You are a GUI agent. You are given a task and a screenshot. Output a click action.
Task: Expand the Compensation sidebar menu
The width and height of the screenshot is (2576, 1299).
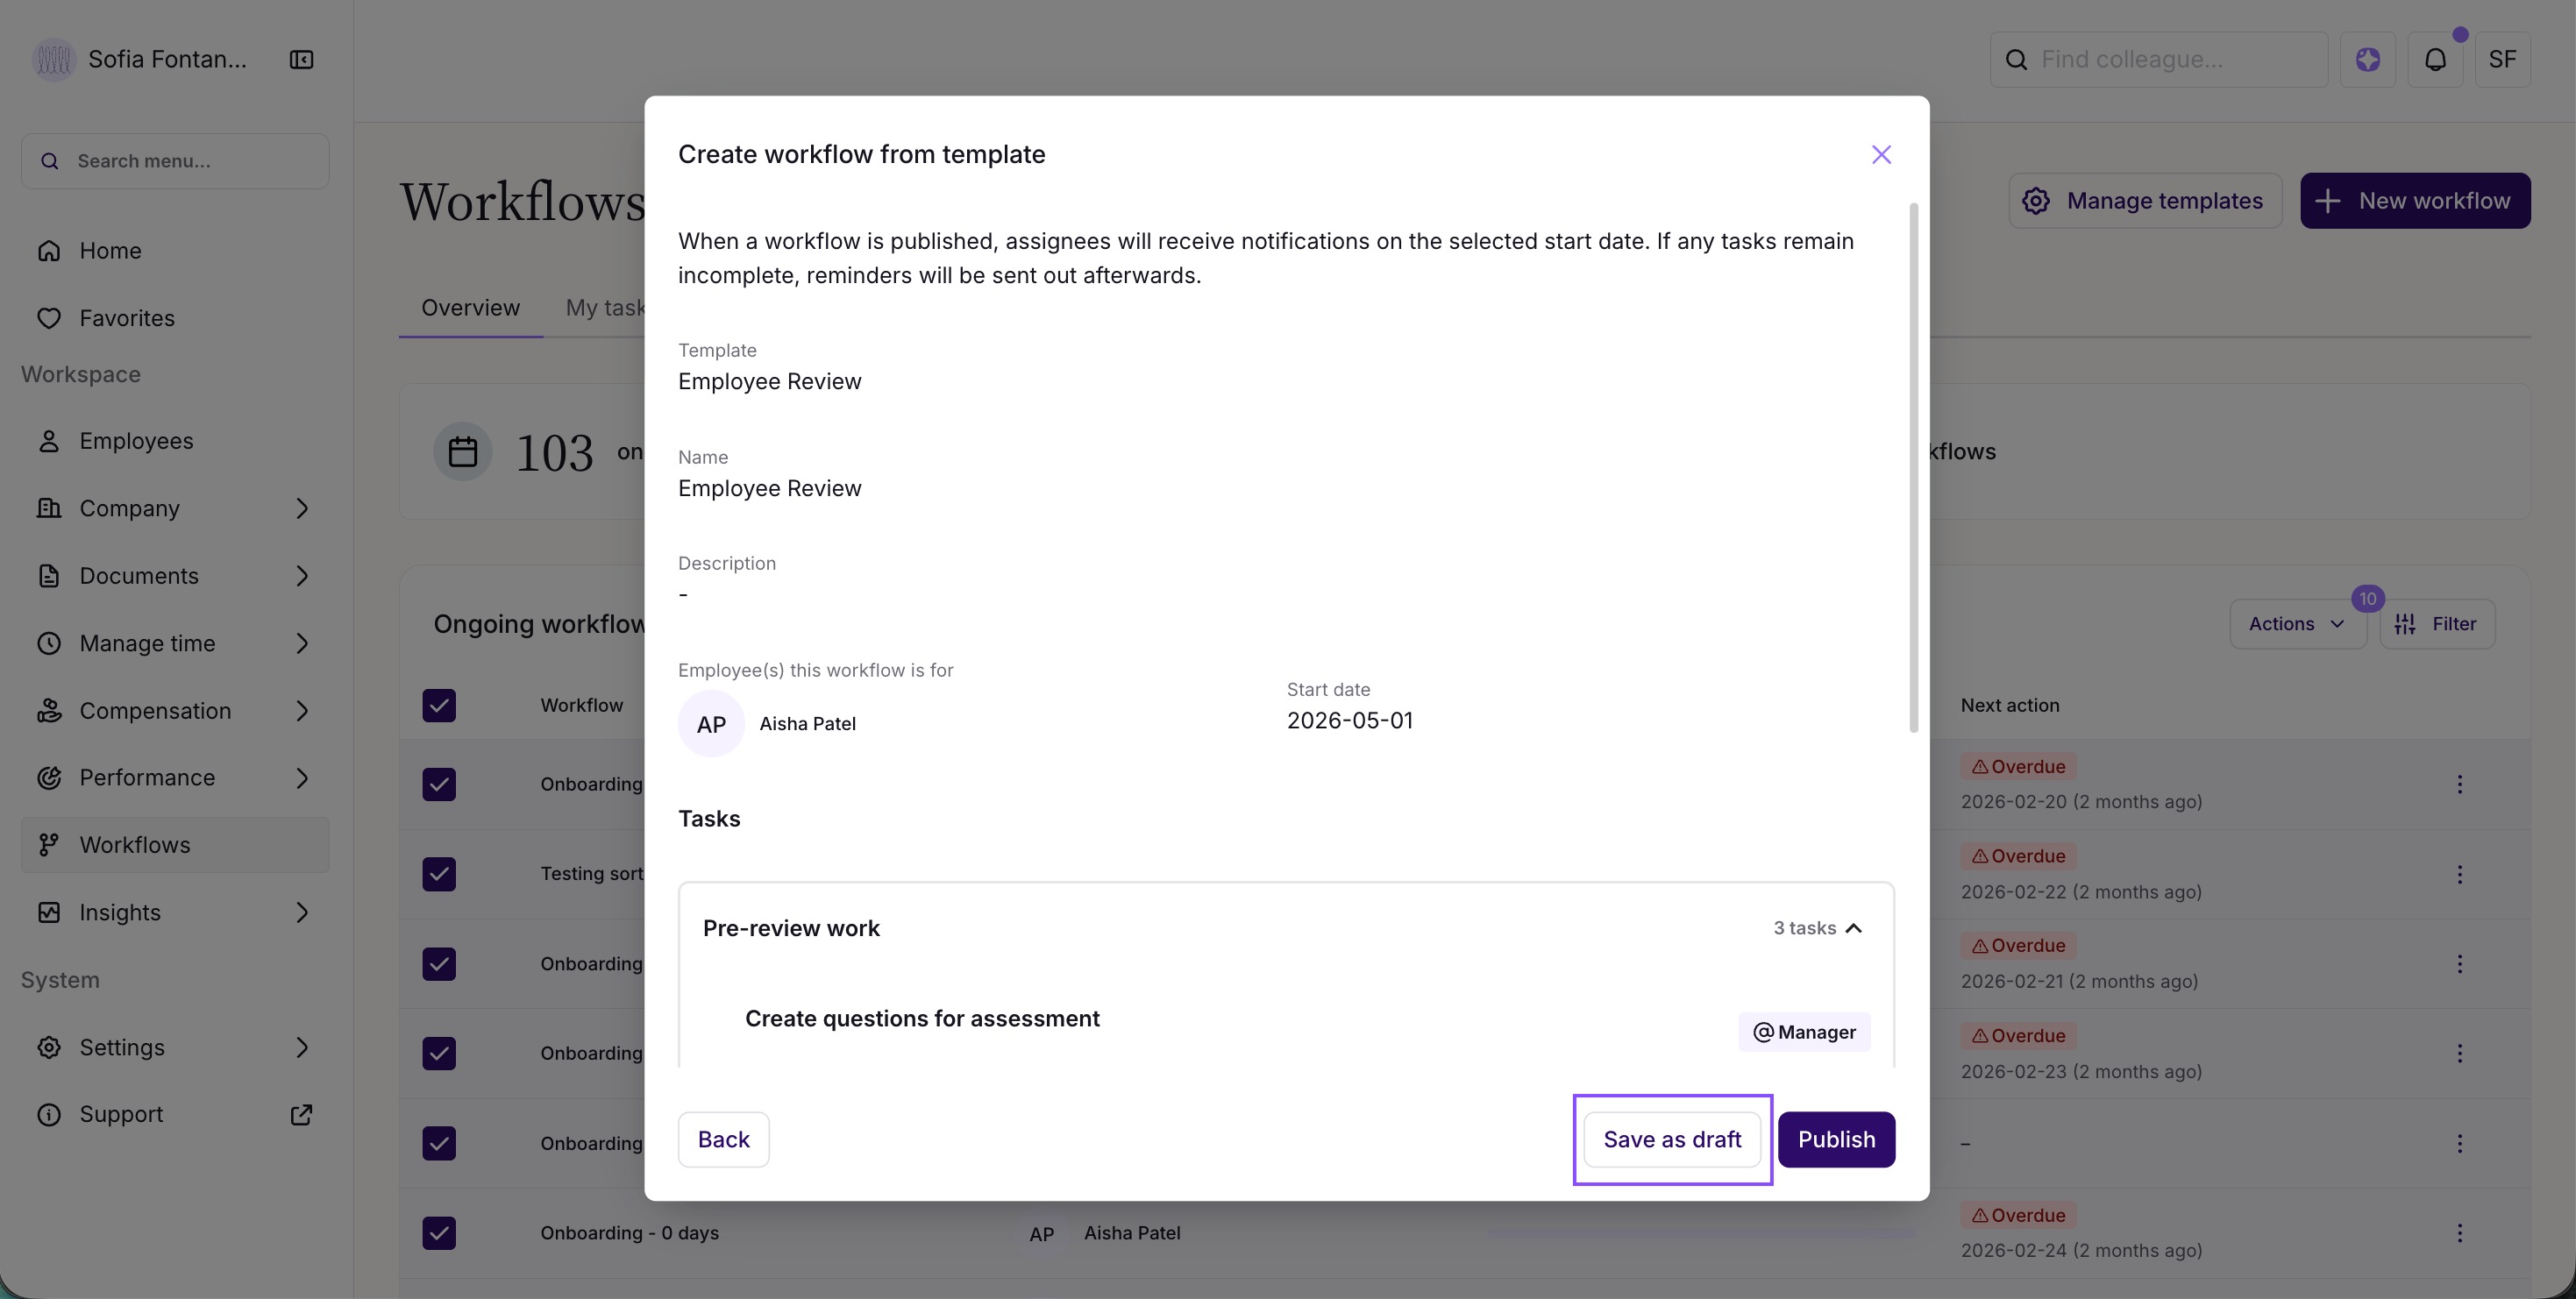[x=301, y=711]
